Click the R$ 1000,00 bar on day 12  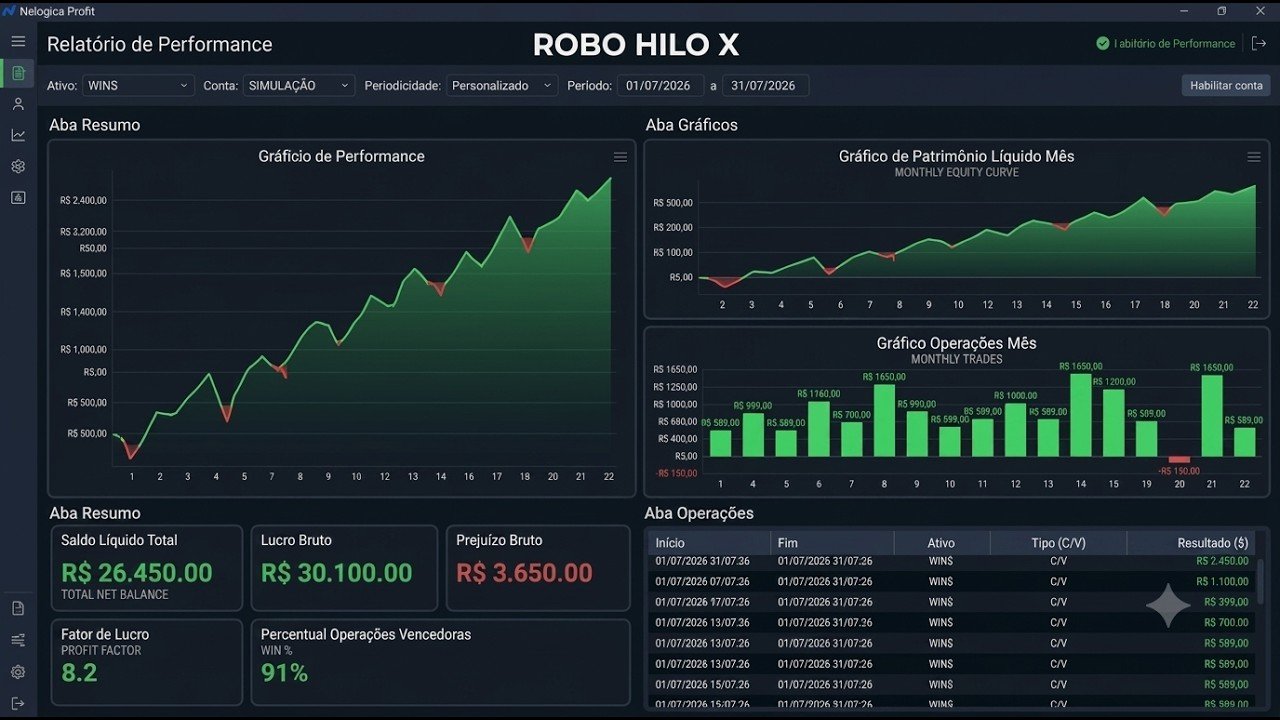pyautogui.click(x=1015, y=430)
